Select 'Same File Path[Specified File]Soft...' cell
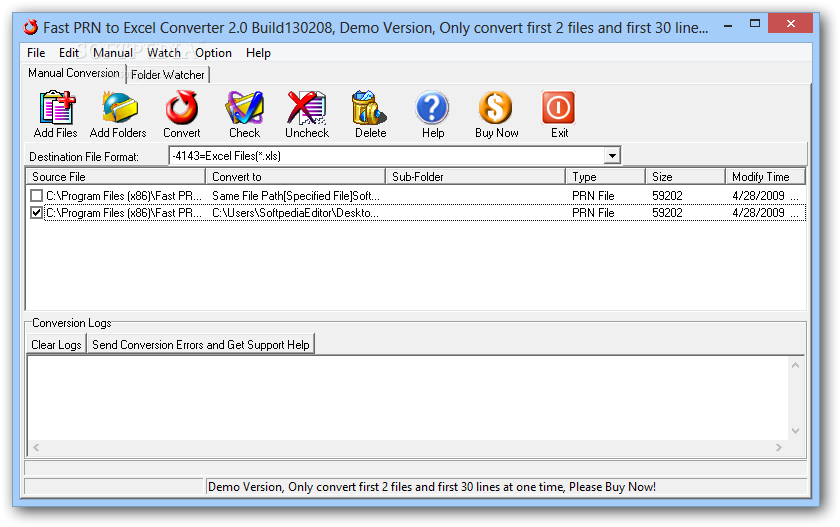This screenshot has height=527, width=840. pyautogui.click(x=296, y=196)
